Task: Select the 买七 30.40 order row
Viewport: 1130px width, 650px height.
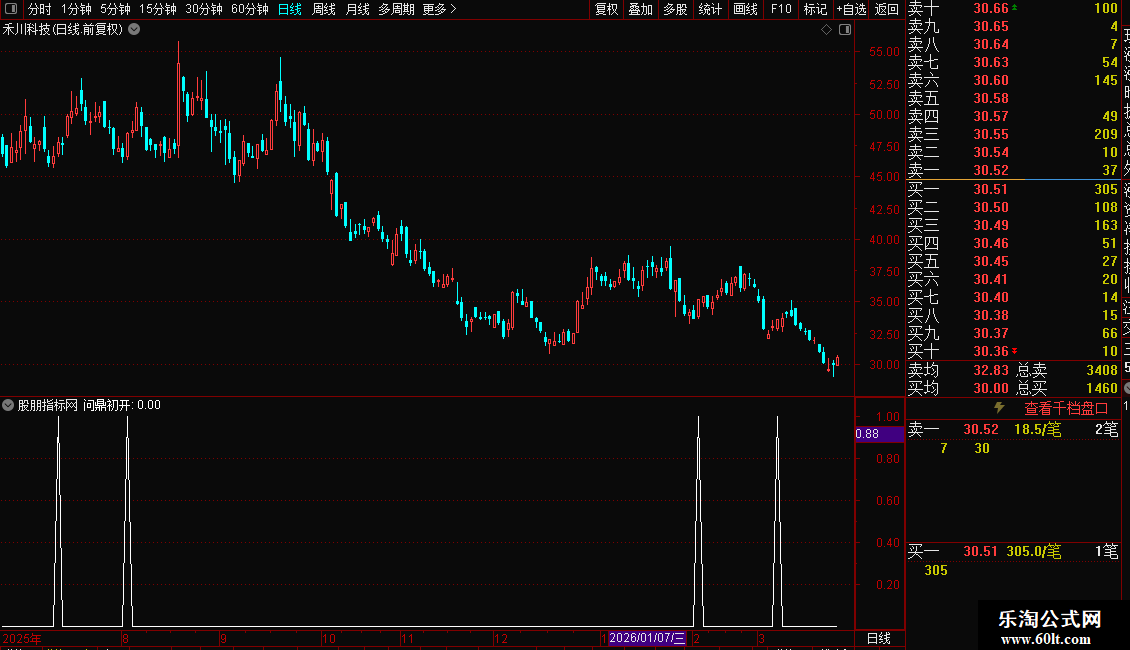Action: tap(1013, 298)
